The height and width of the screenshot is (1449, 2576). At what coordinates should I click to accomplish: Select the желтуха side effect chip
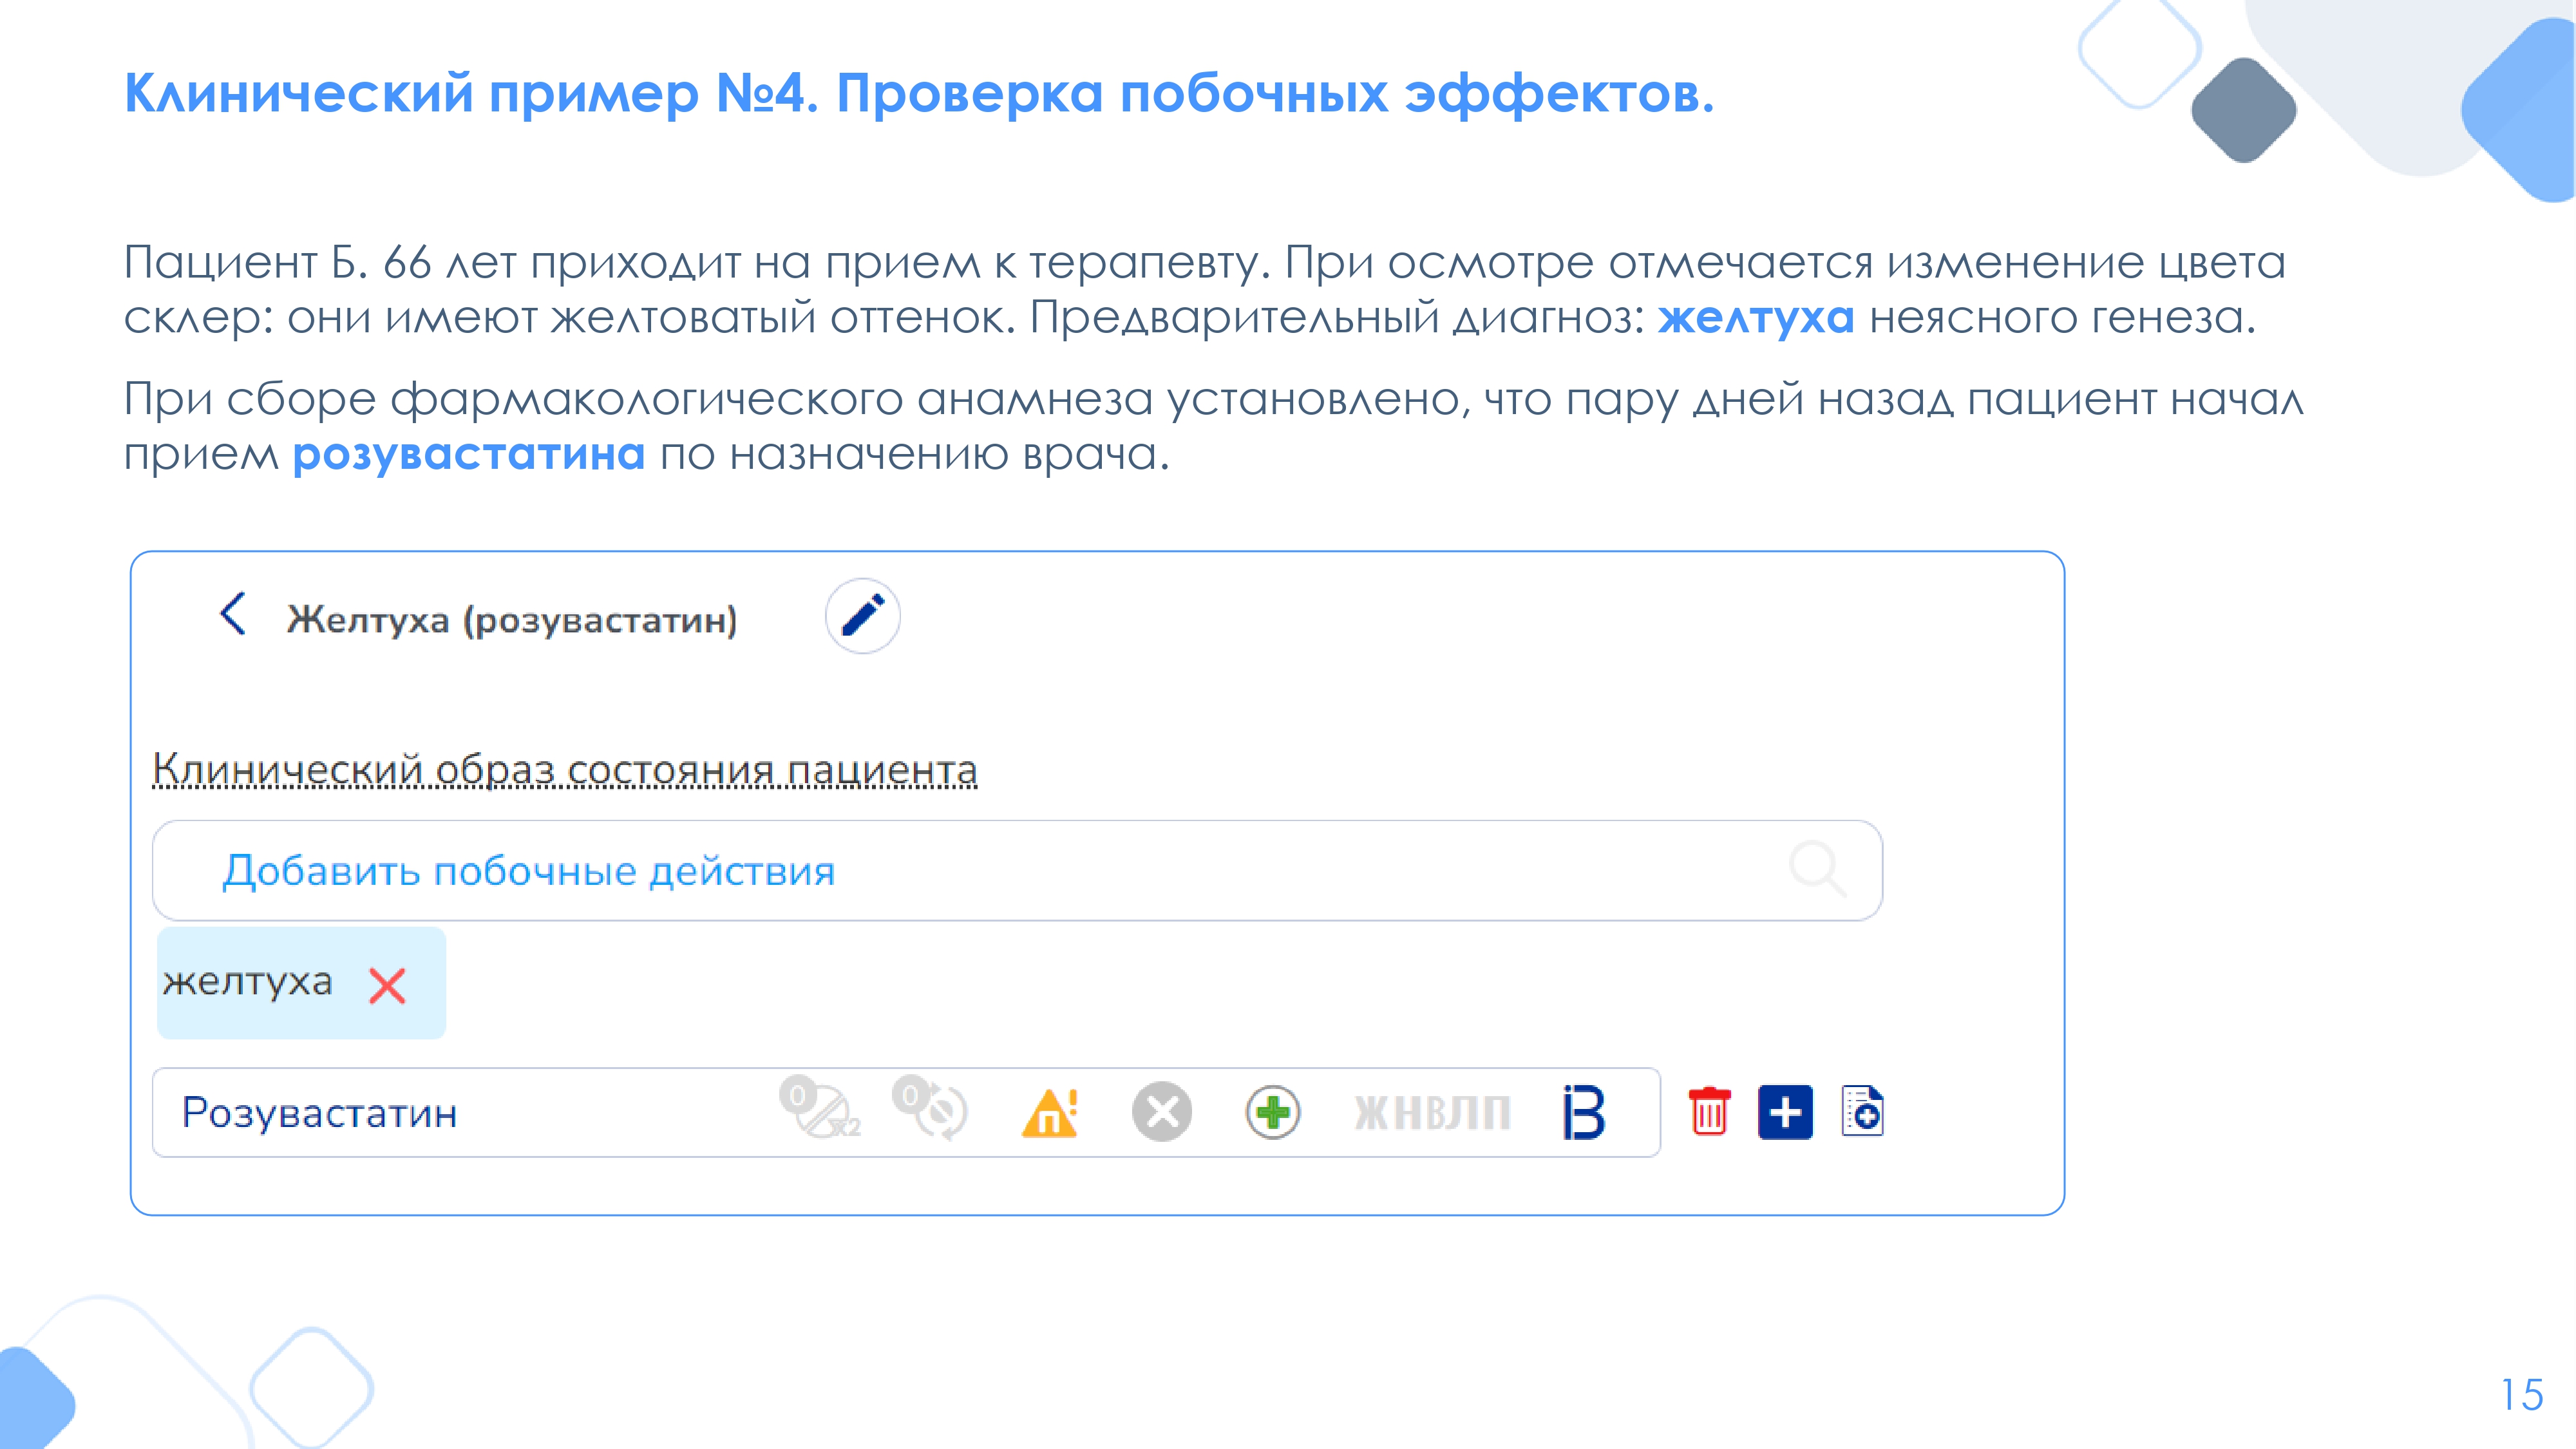(x=248, y=982)
